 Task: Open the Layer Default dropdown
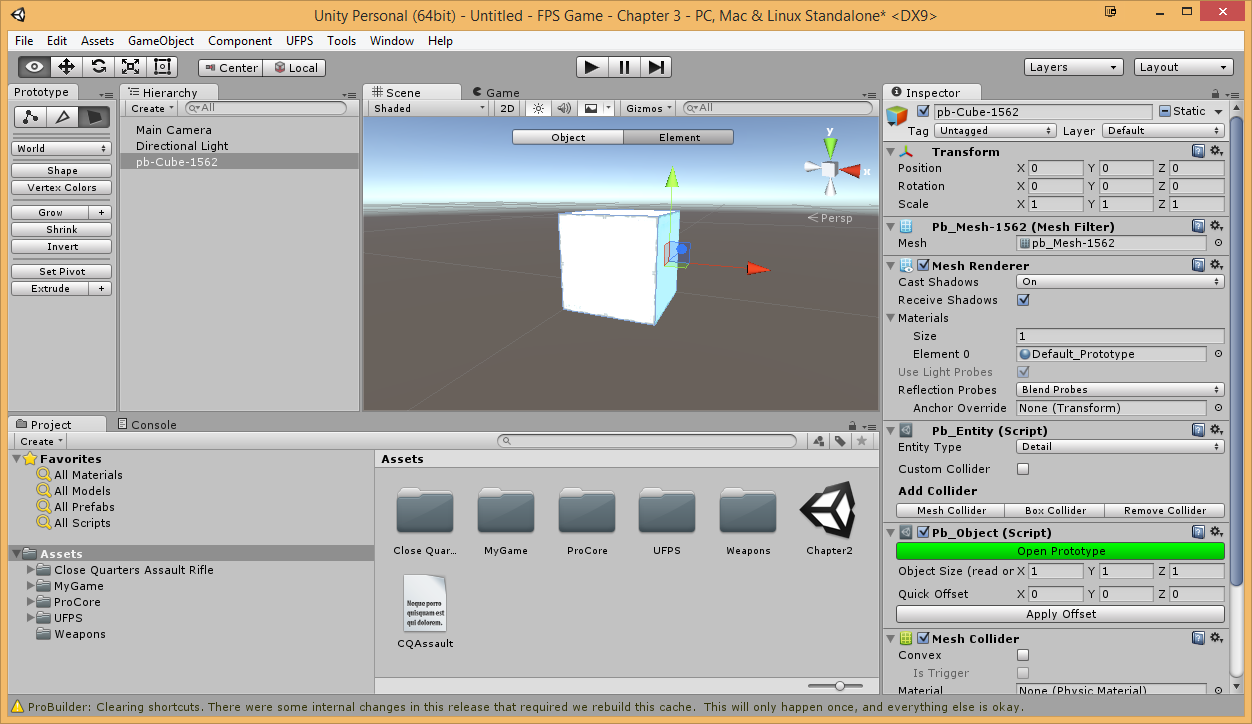[x=1163, y=130]
